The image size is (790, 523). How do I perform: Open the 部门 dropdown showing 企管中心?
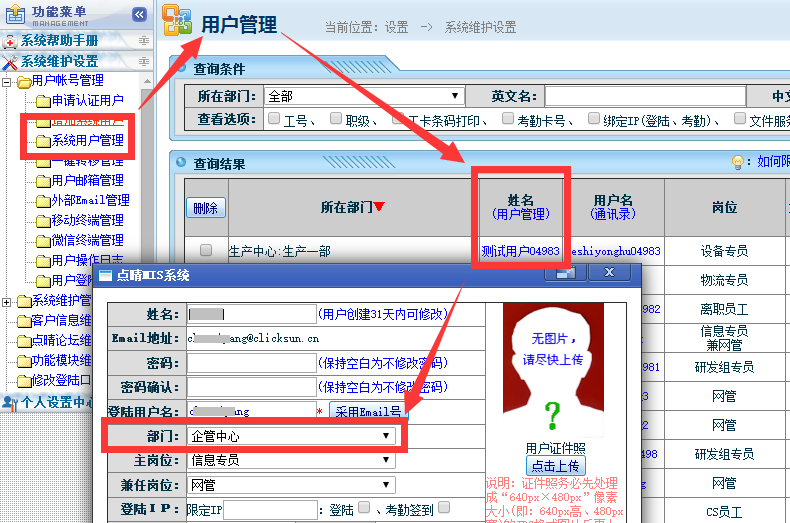click(x=291, y=437)
